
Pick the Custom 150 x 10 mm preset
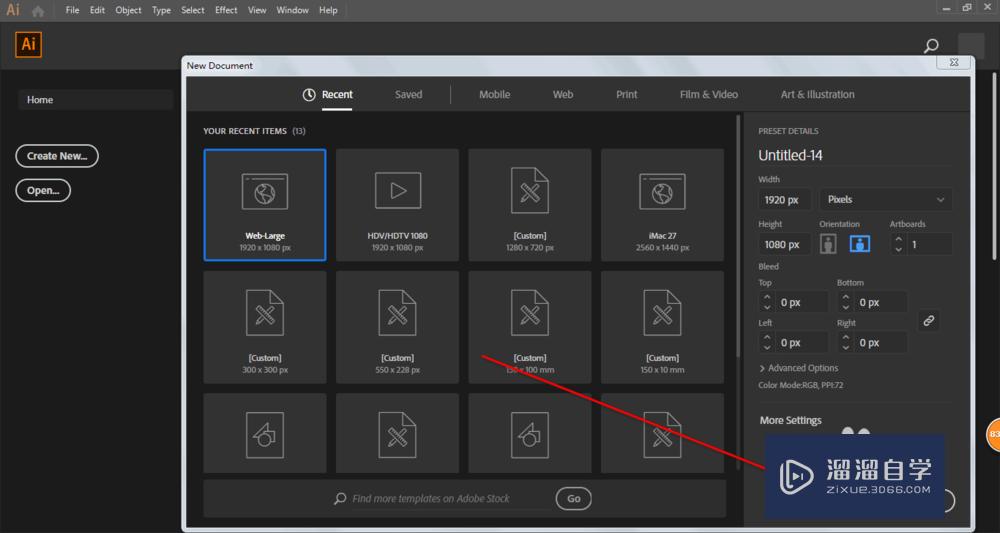coord(662,327)
